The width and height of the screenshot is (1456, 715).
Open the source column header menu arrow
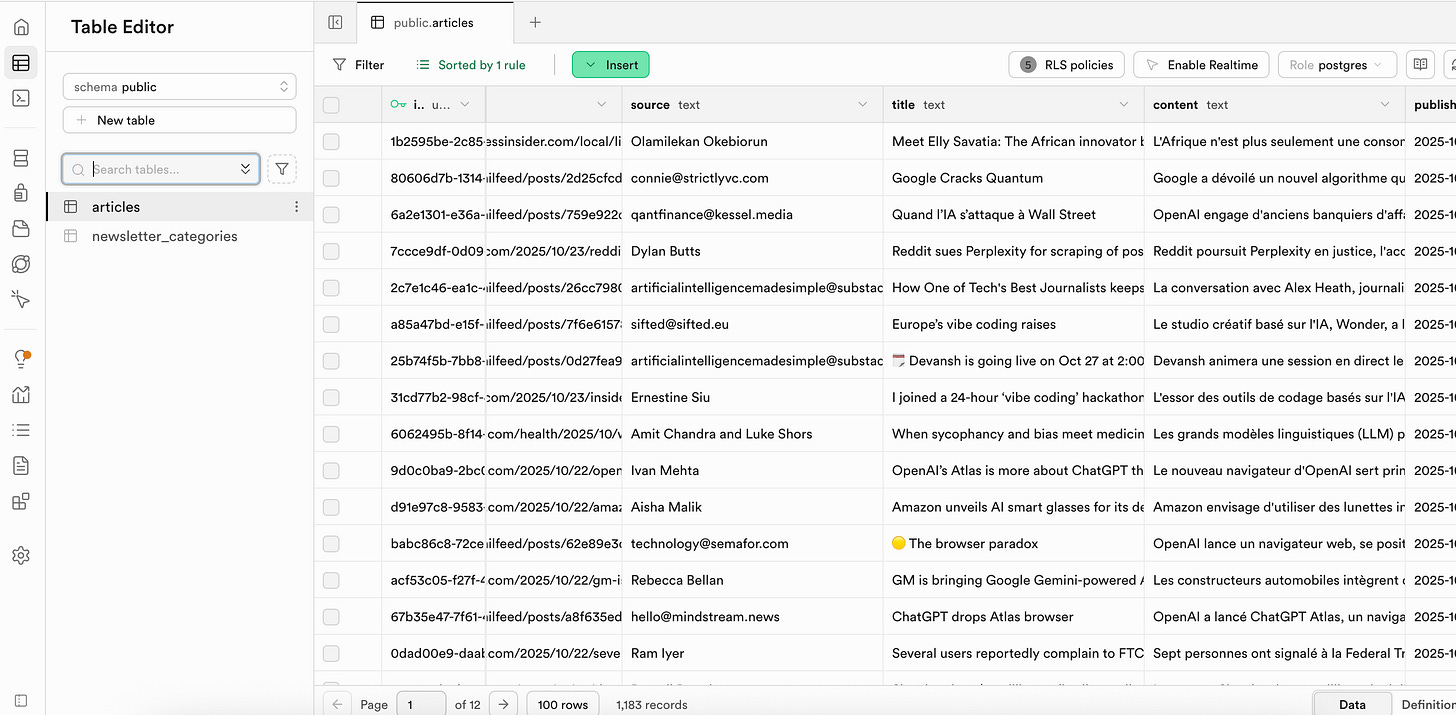(x=863, y=105)
